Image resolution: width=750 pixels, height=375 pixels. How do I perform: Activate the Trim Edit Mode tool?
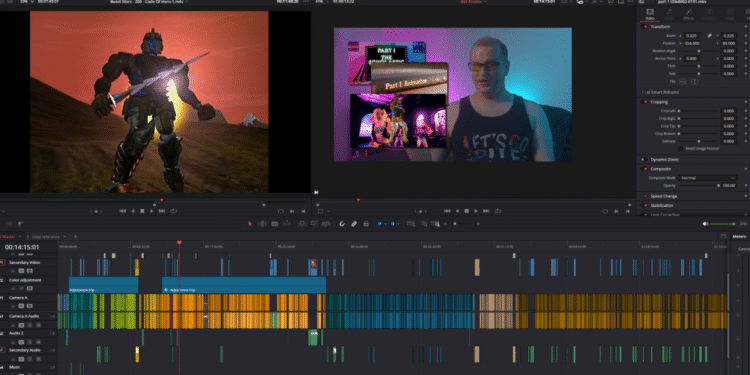pos(262,223)
